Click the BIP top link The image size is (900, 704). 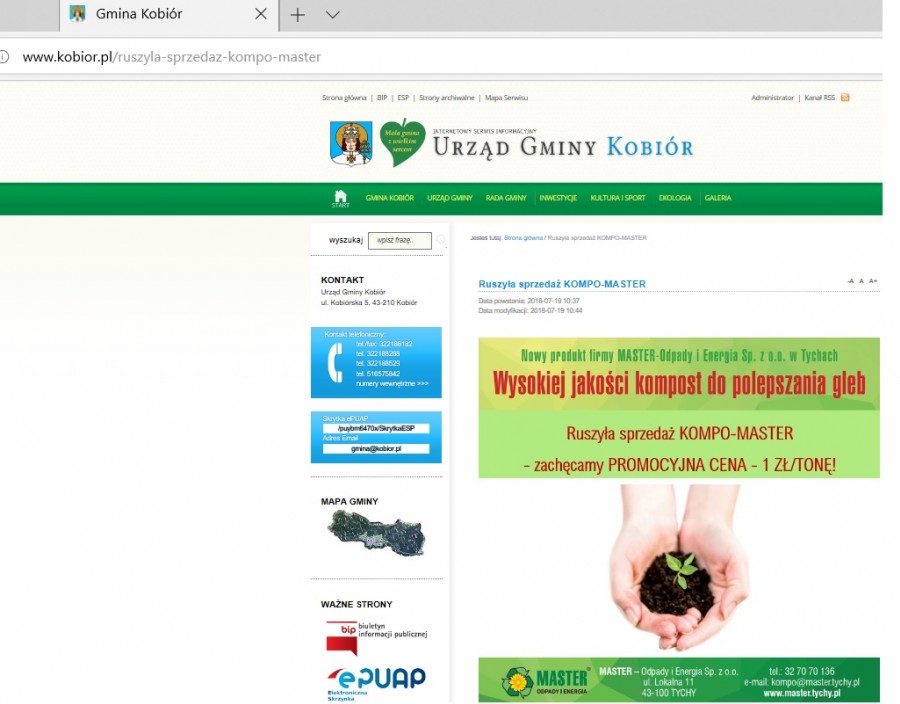(x=382, y=98)
